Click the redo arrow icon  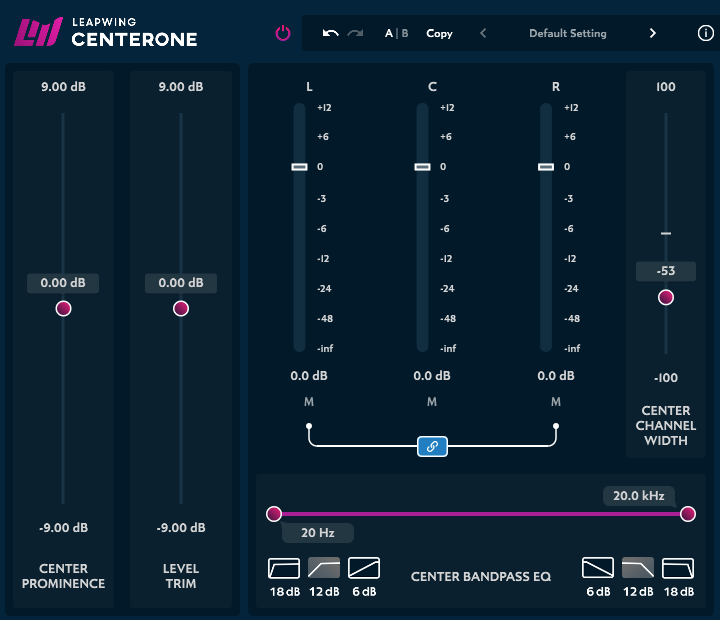tap(355, 33)
